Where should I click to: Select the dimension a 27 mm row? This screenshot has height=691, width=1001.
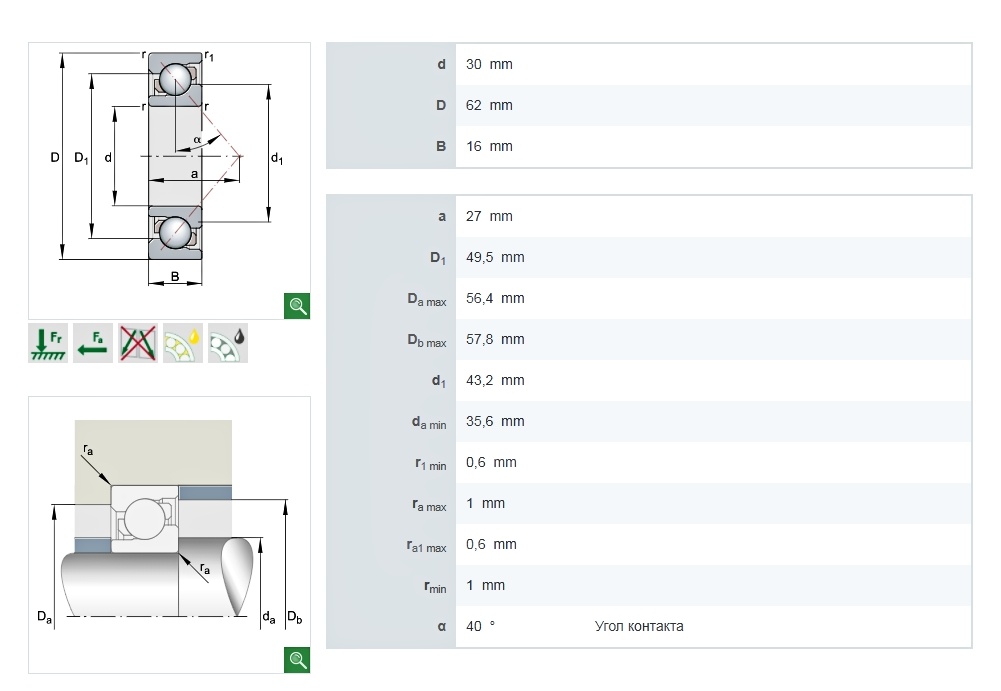point(648,216)
